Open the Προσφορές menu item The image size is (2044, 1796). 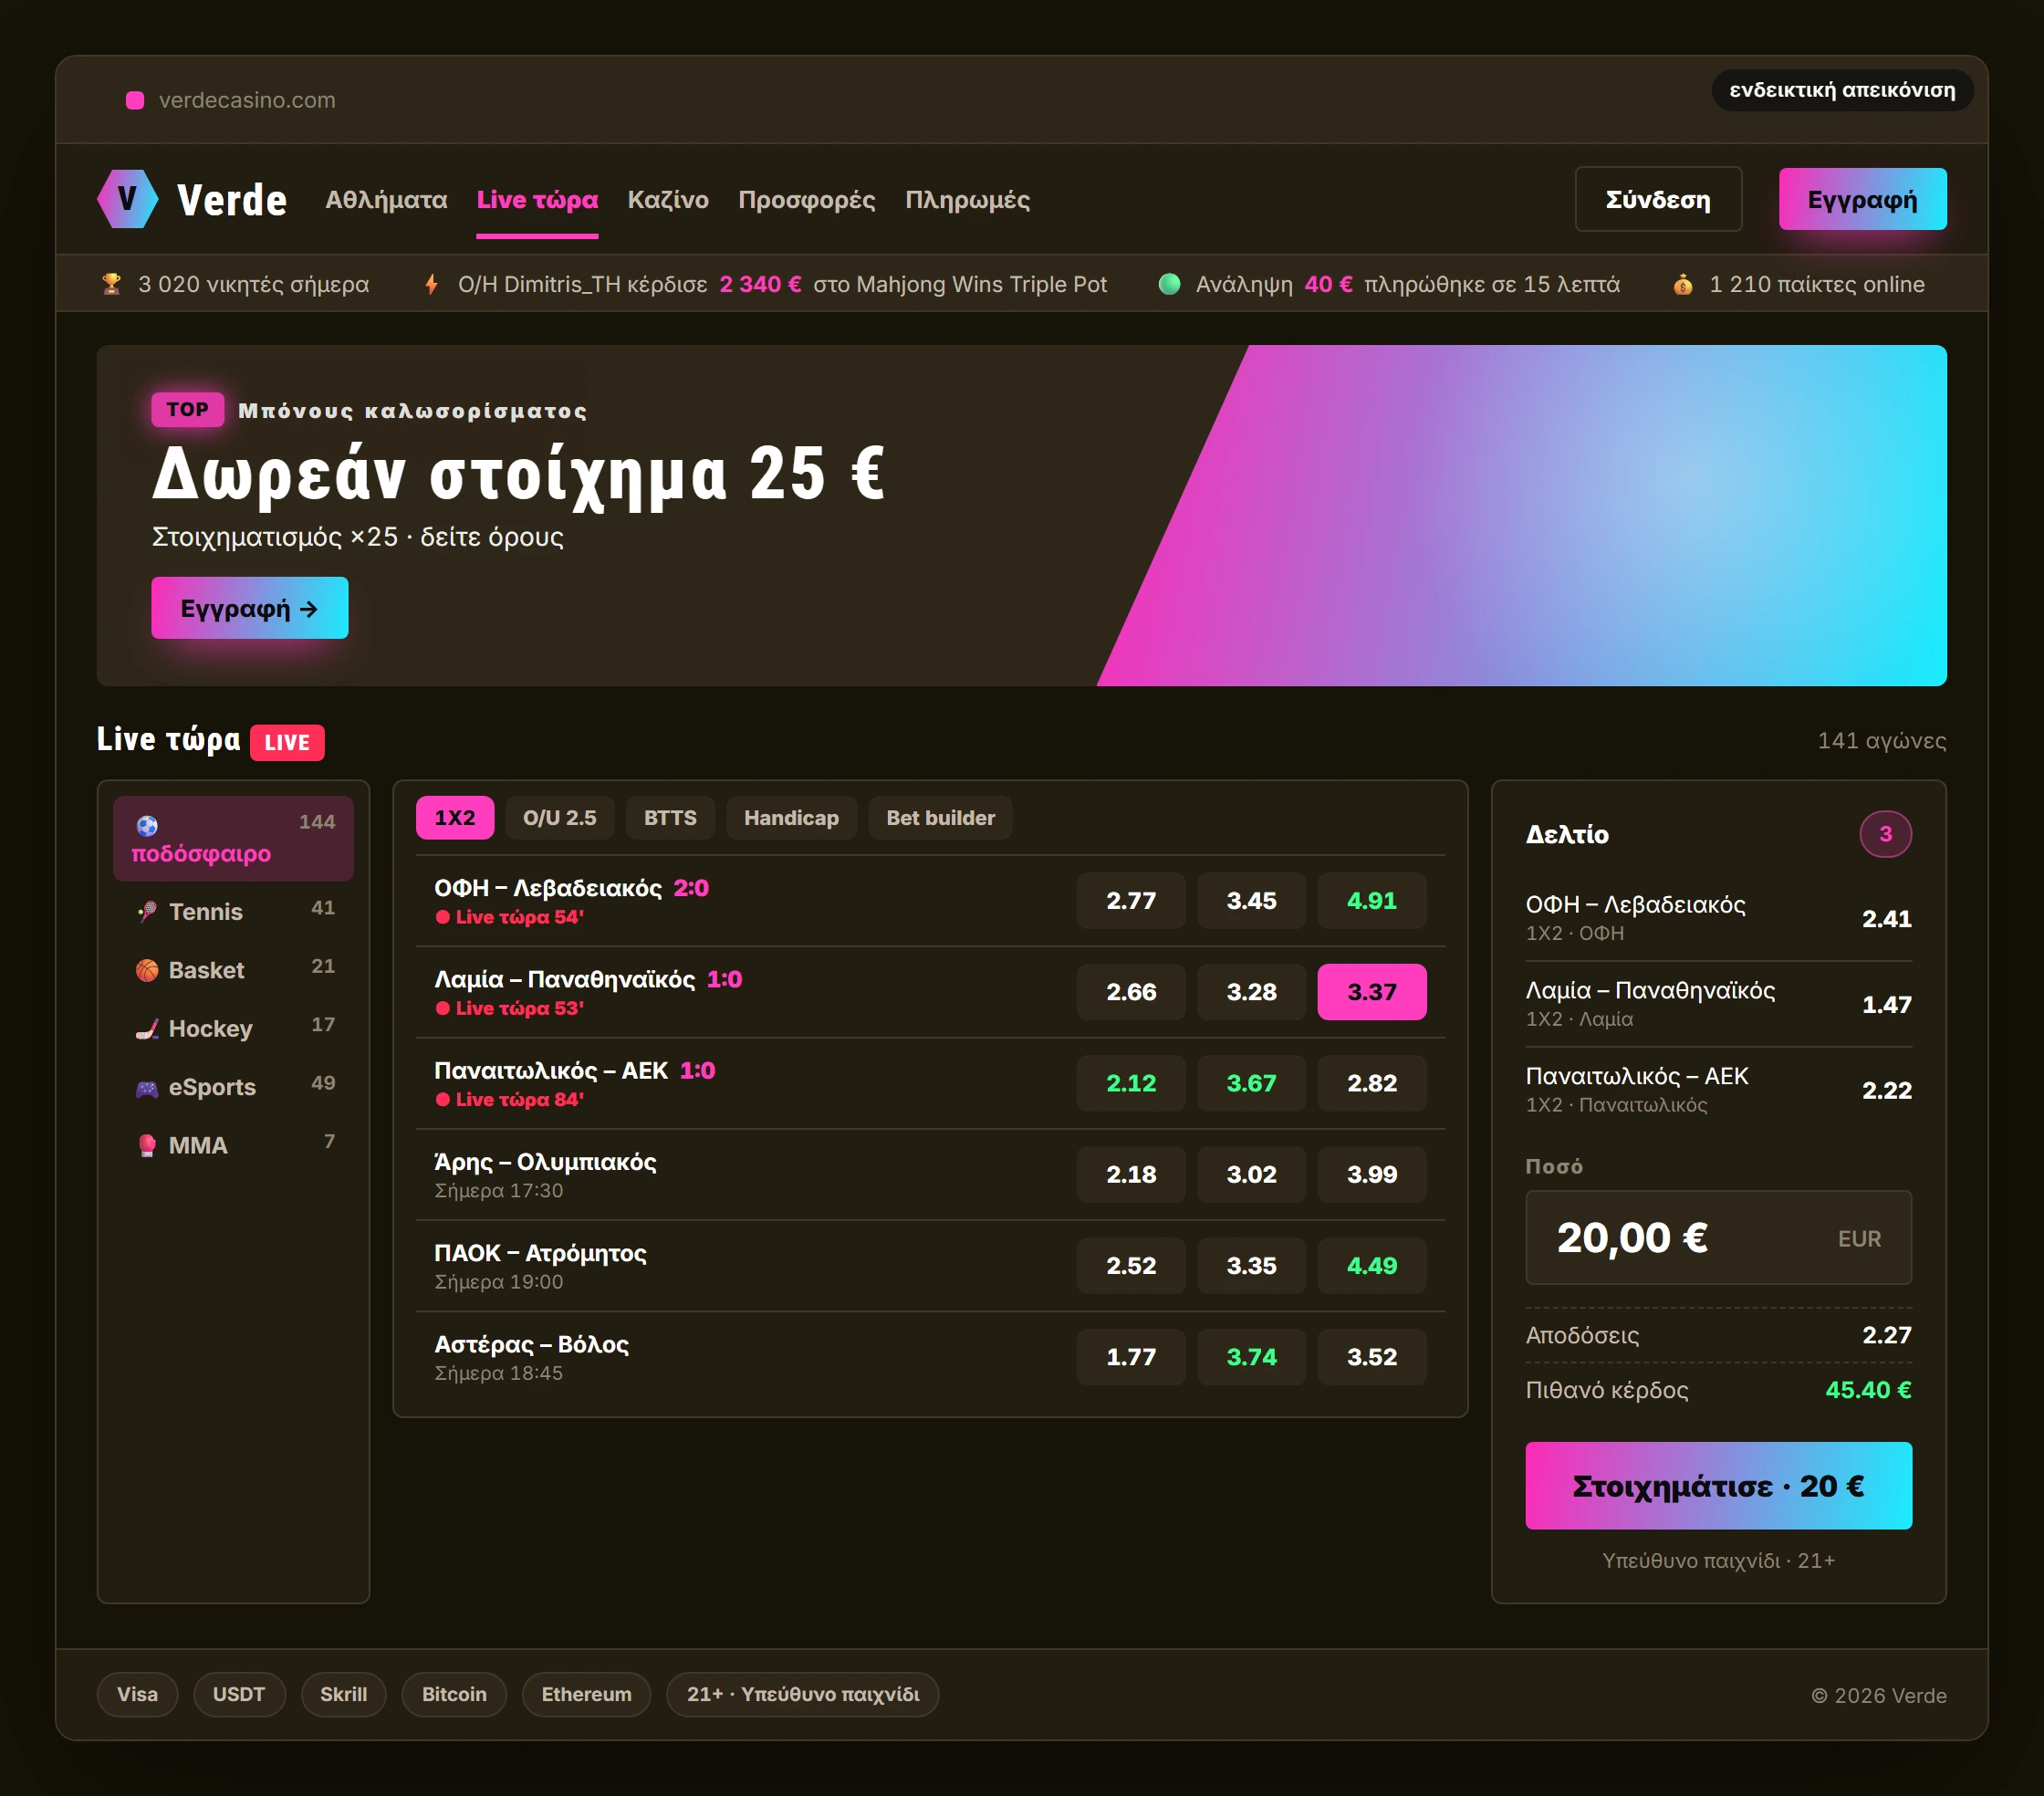(806, 200)
